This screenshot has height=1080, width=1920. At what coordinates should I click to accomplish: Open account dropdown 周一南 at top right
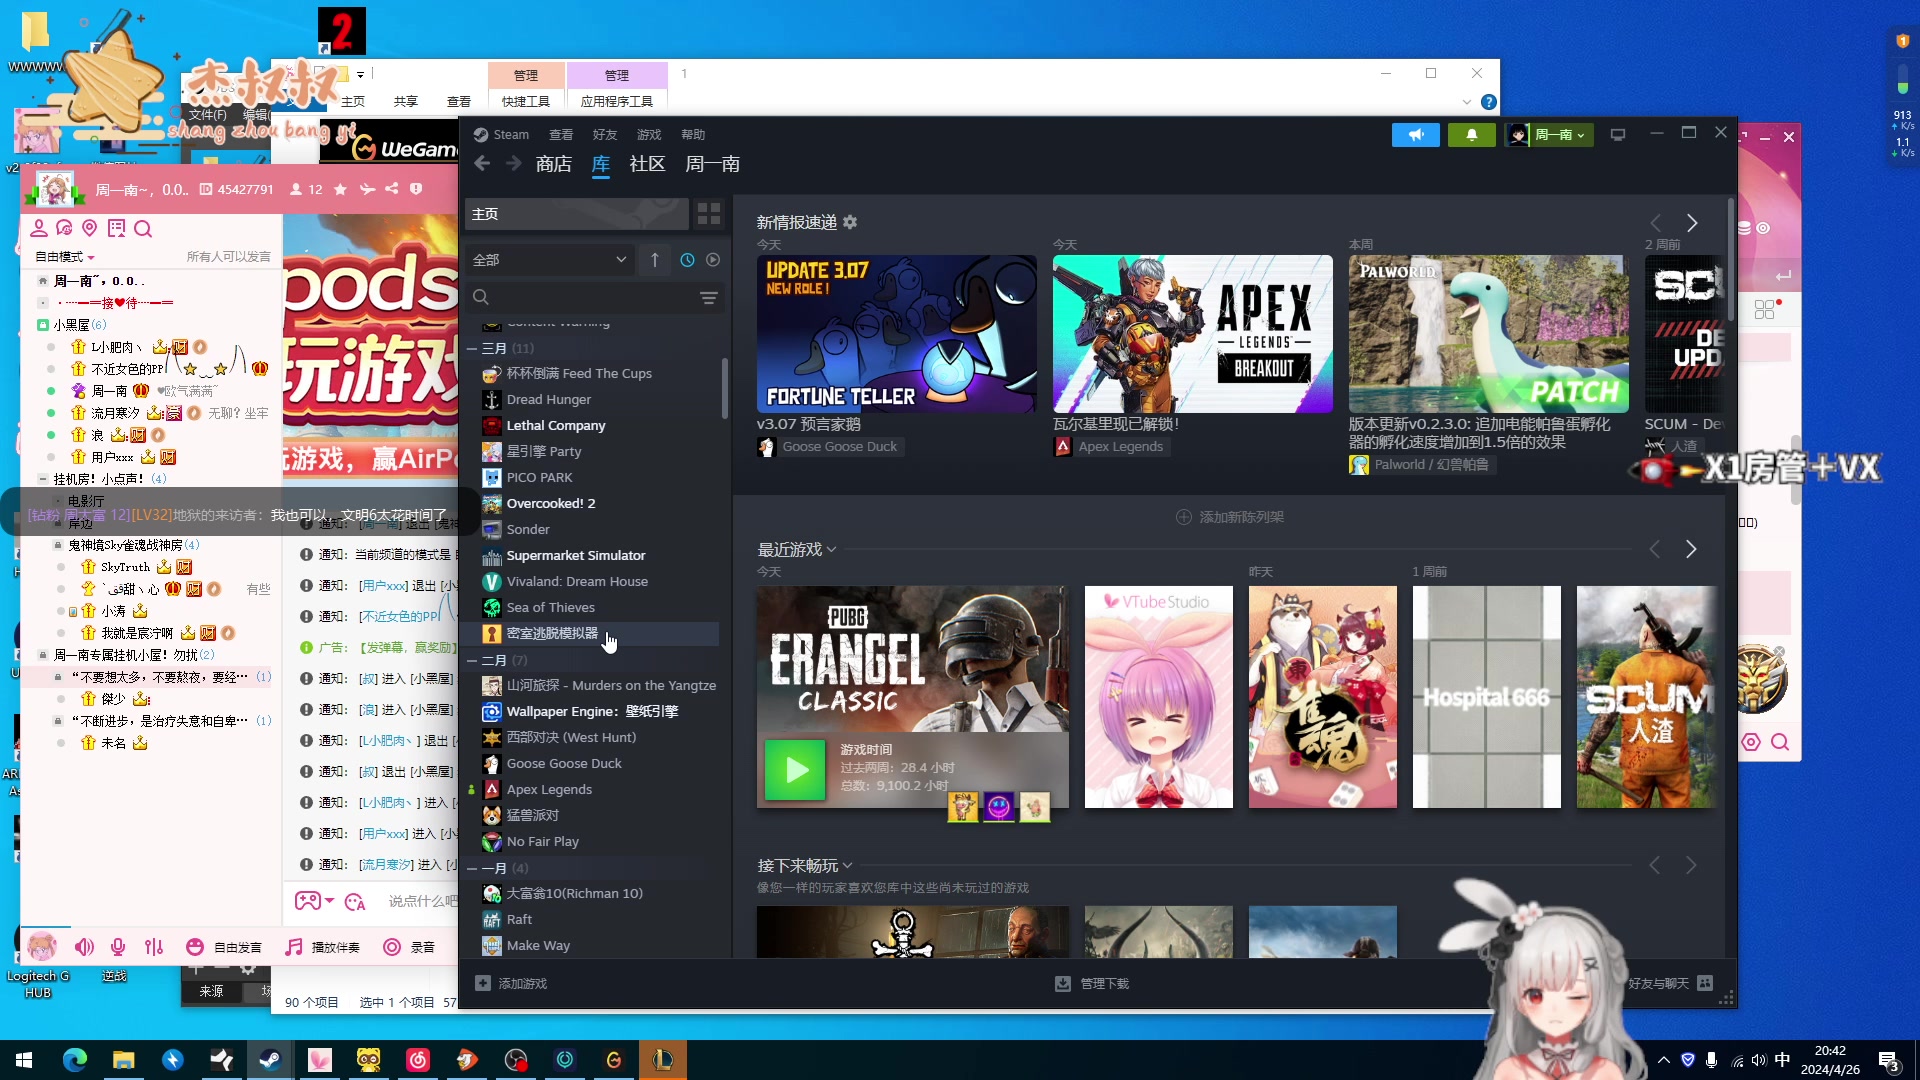[x=1549, y=135]
